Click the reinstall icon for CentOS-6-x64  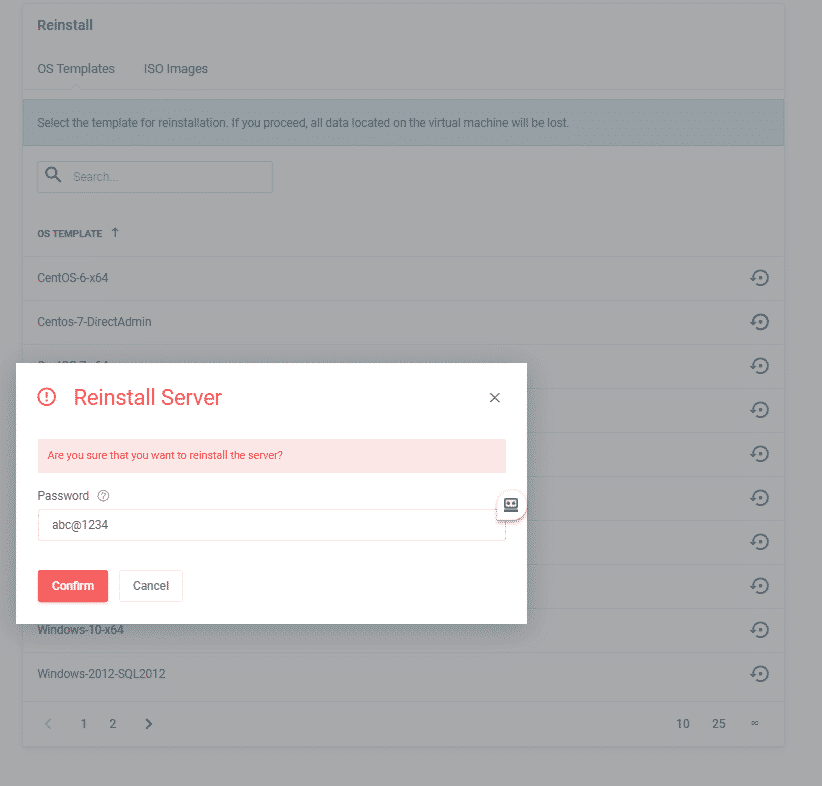[759, 278]
